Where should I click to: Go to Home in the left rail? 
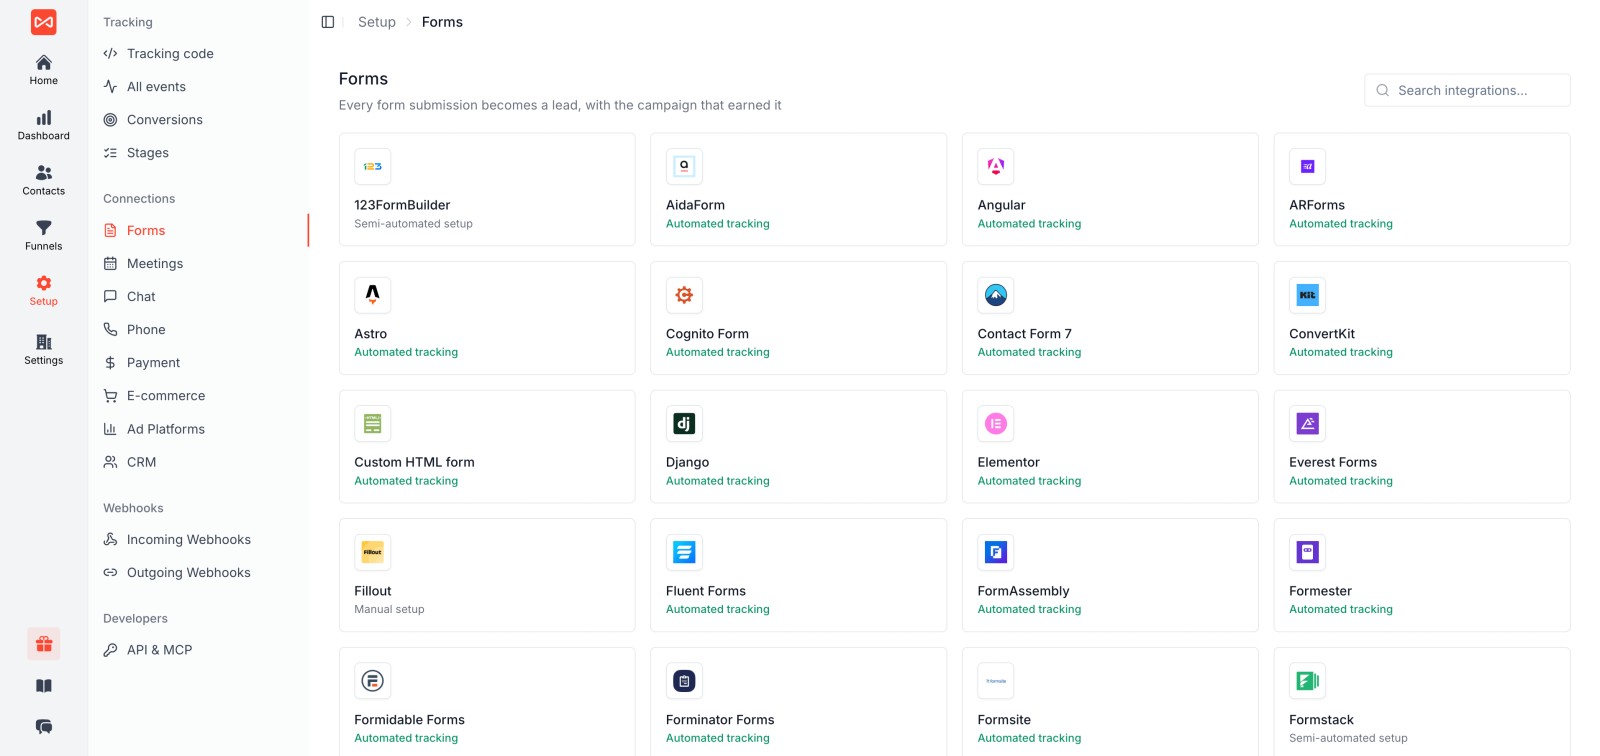[x=43, y=70]
